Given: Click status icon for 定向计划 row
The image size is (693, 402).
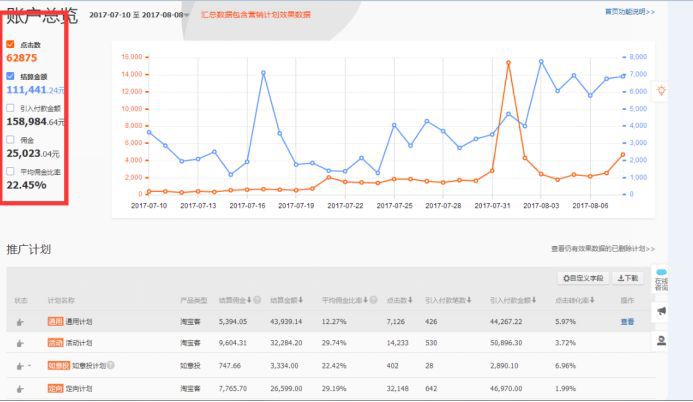Looking at the screenshot, I should (19, 387).
